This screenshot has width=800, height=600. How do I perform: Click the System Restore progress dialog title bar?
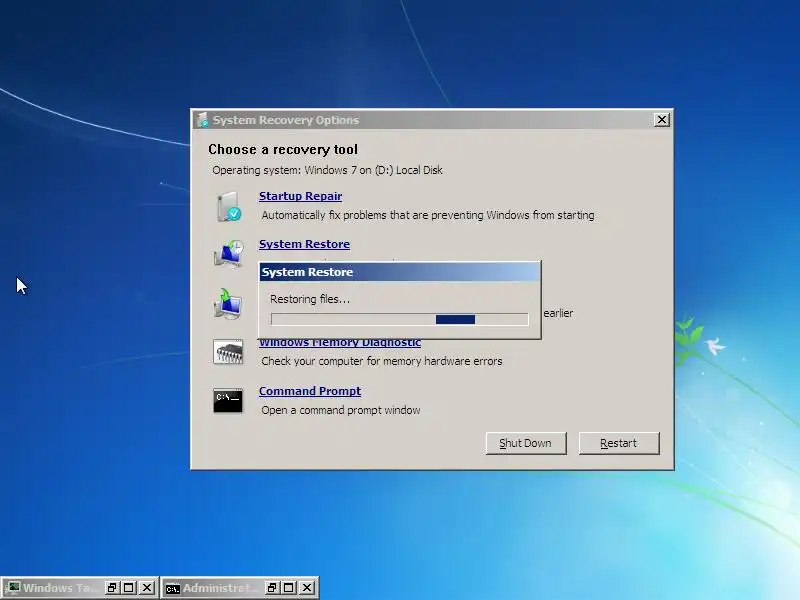(x=399, y=272)
